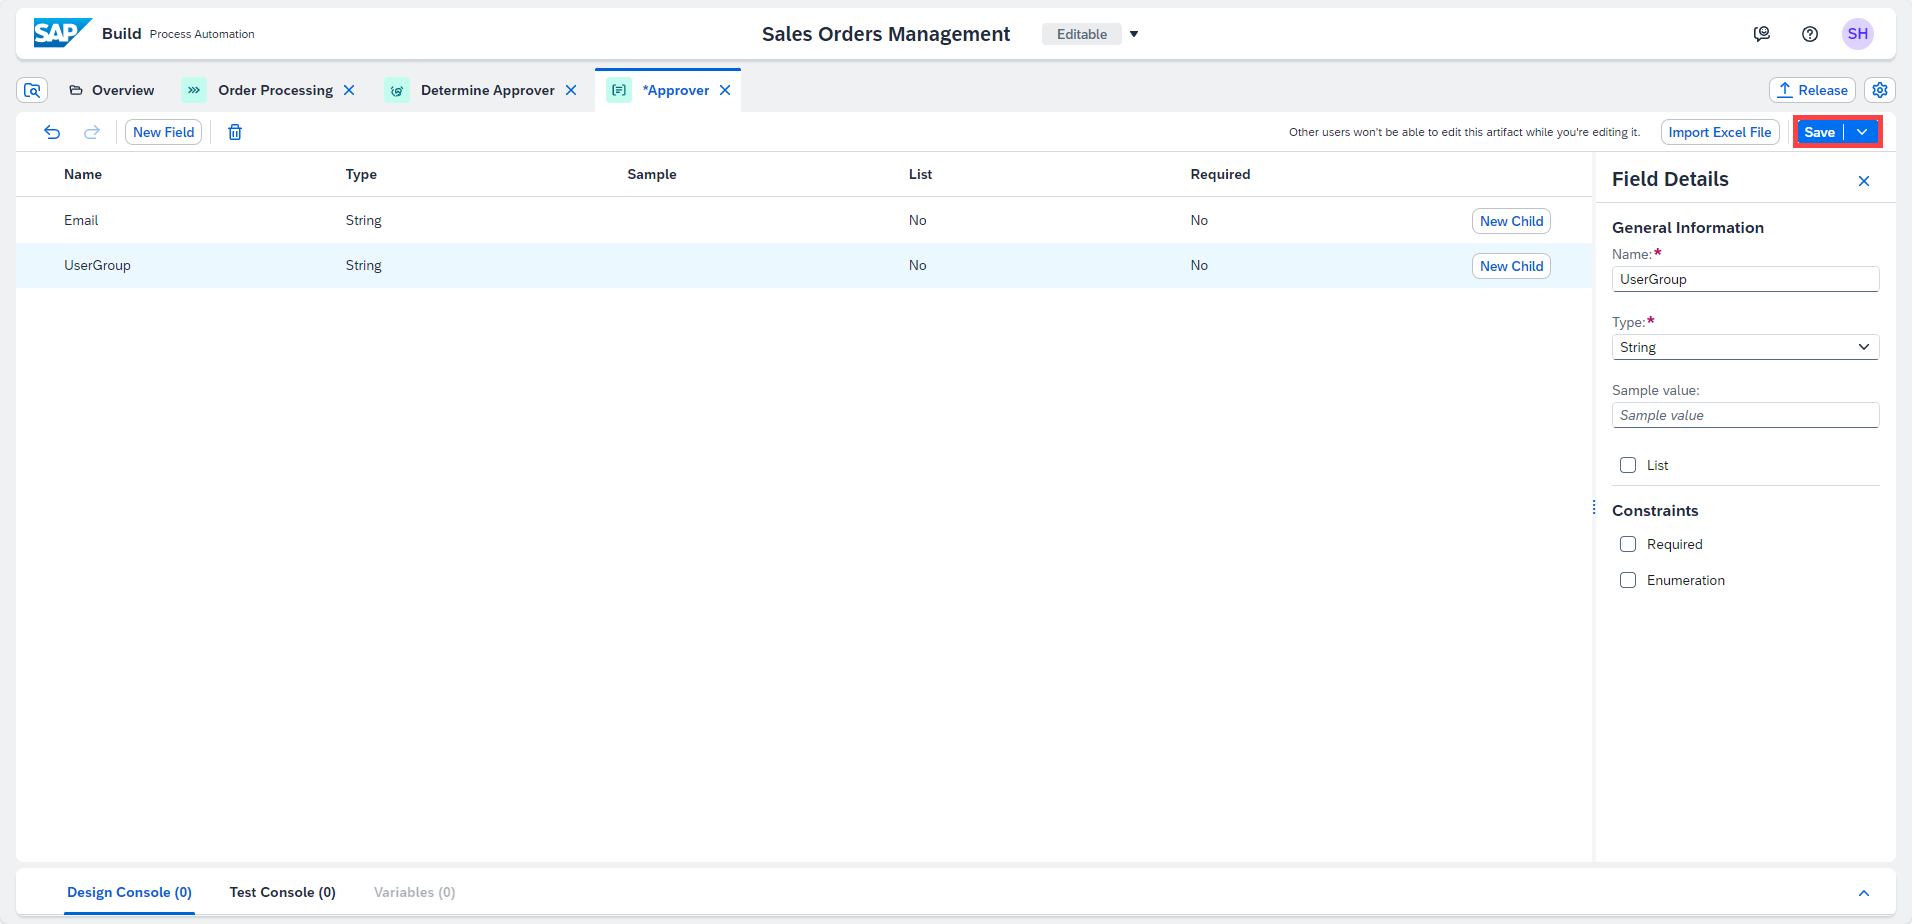Viewport: 1912px width, 924px height.
Task: Click the Save button
Action: [1819, 132]
